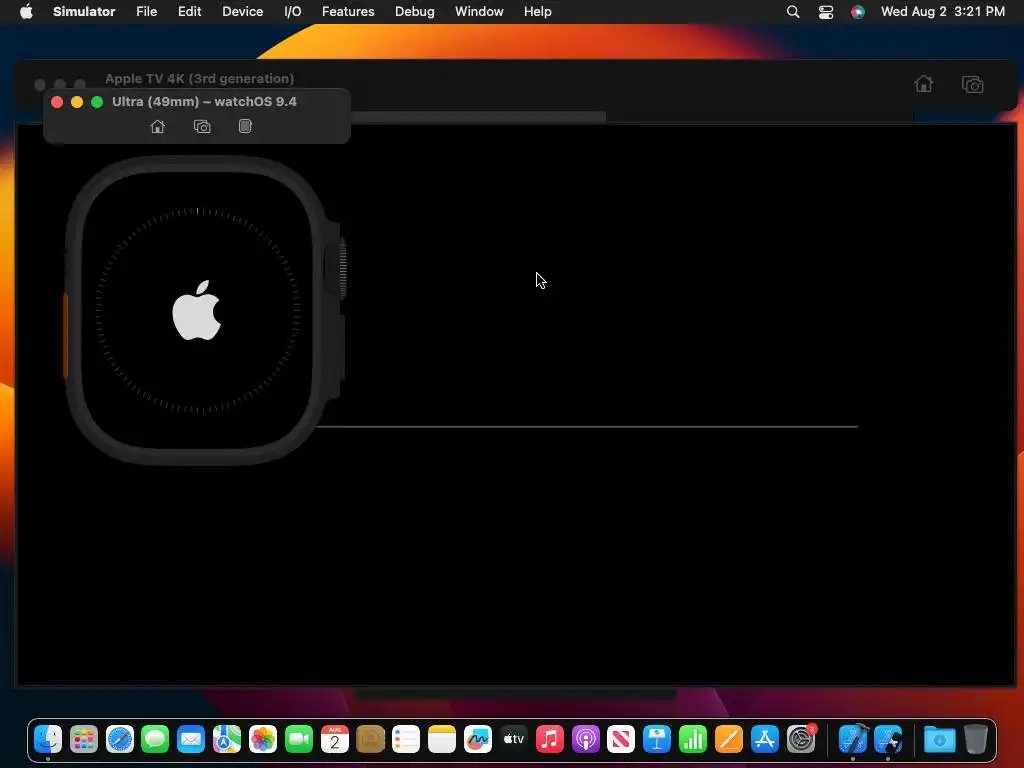Open the Device menu
The height and width of the screenshot is (768, 1024).
point(242,12)
